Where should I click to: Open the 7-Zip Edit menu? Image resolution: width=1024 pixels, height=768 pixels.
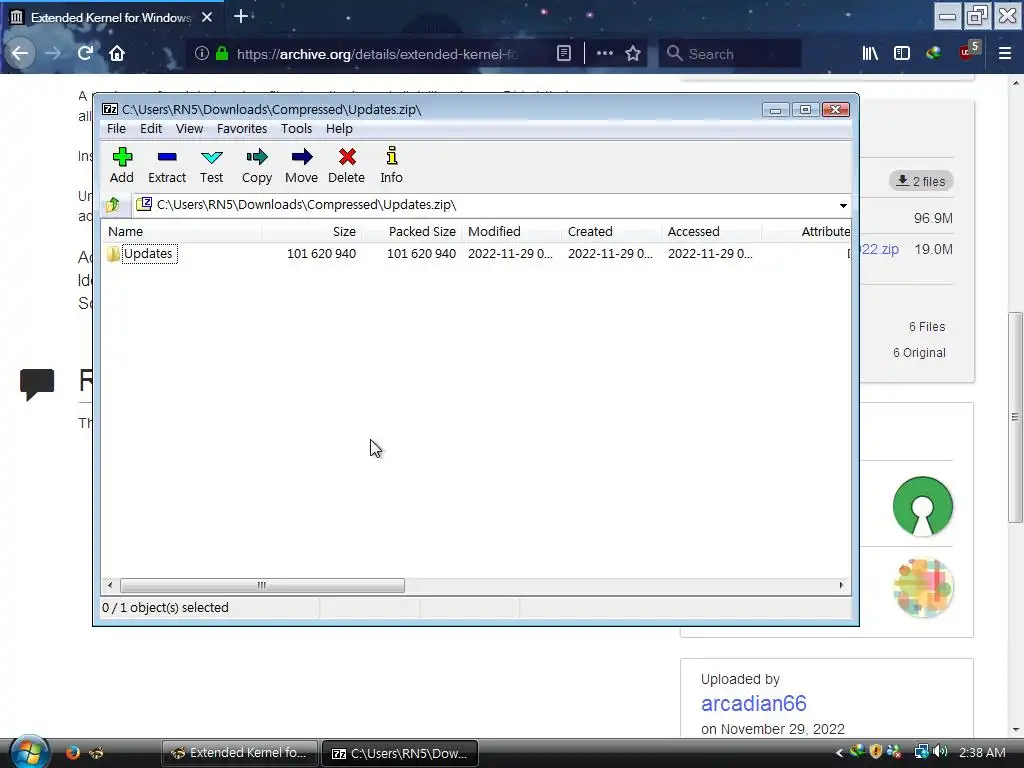151,129
